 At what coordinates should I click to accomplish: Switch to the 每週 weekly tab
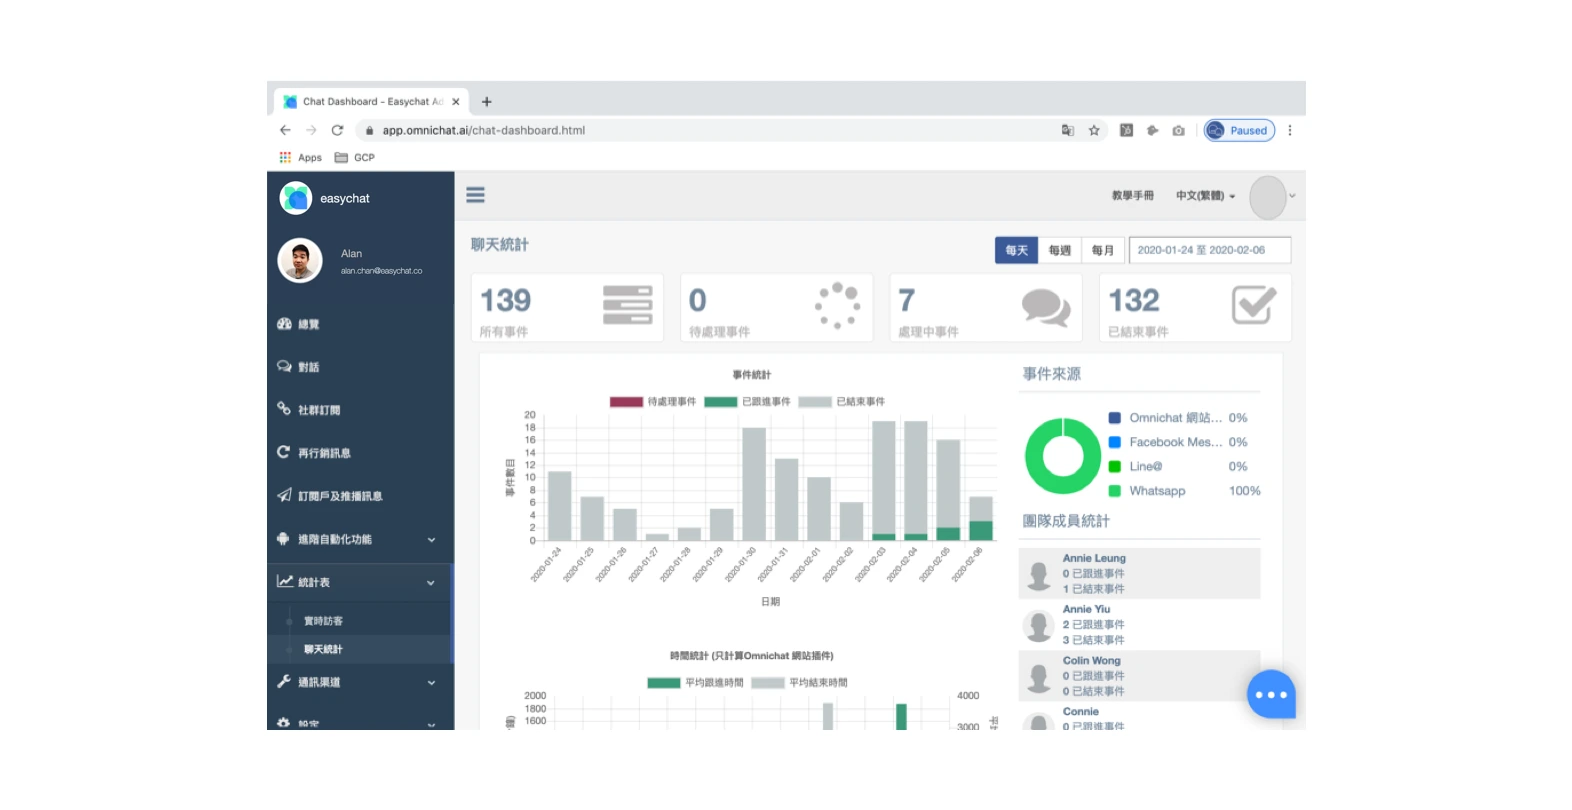(x=1060, y=250)
